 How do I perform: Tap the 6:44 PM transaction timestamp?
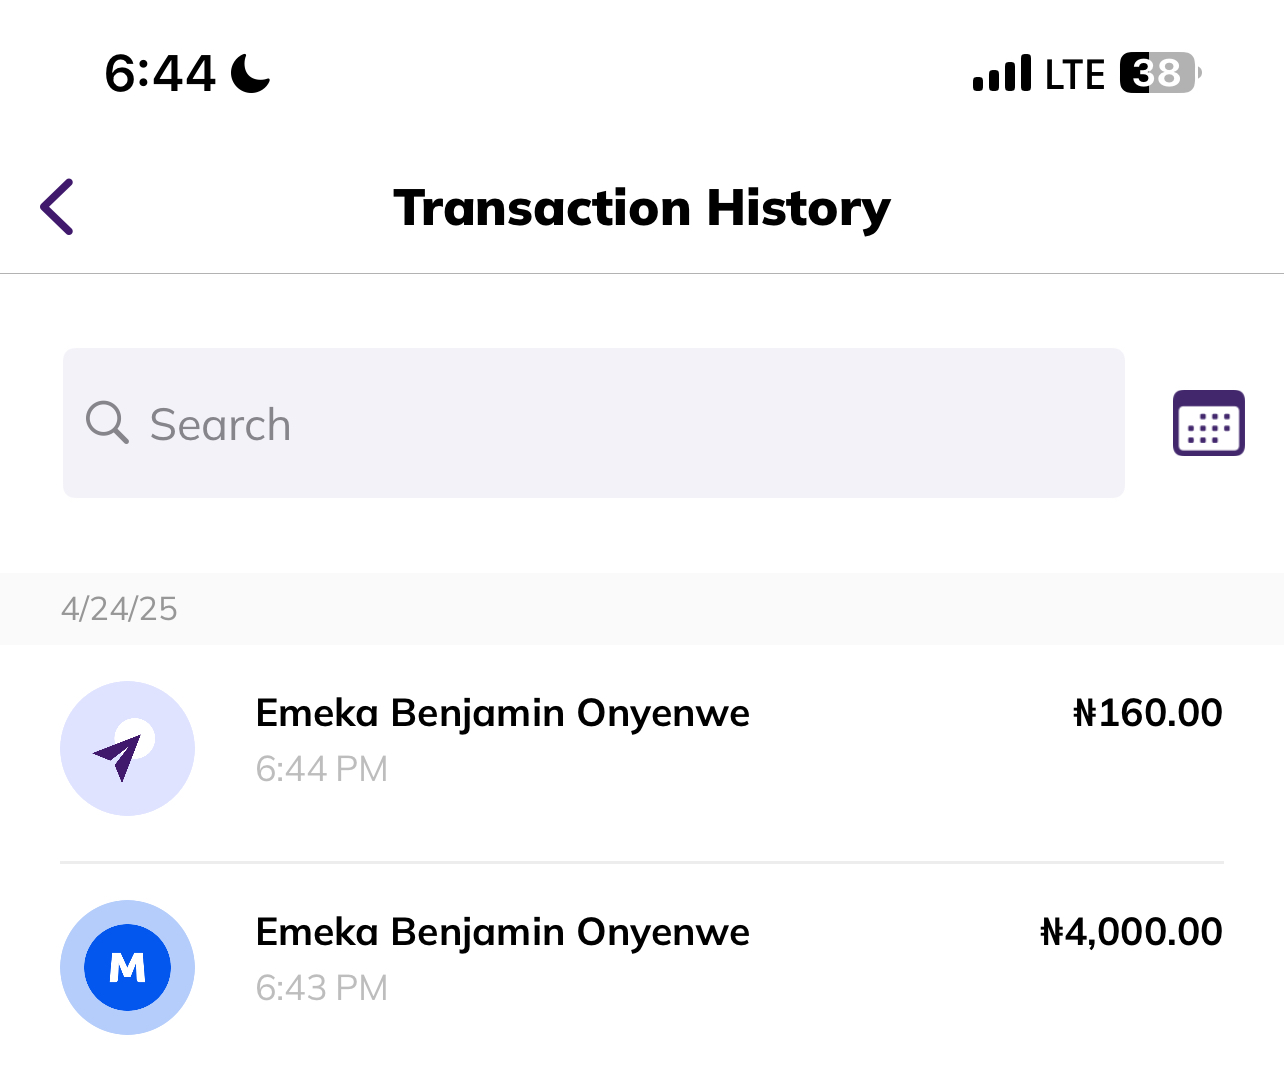coord(321,769)
